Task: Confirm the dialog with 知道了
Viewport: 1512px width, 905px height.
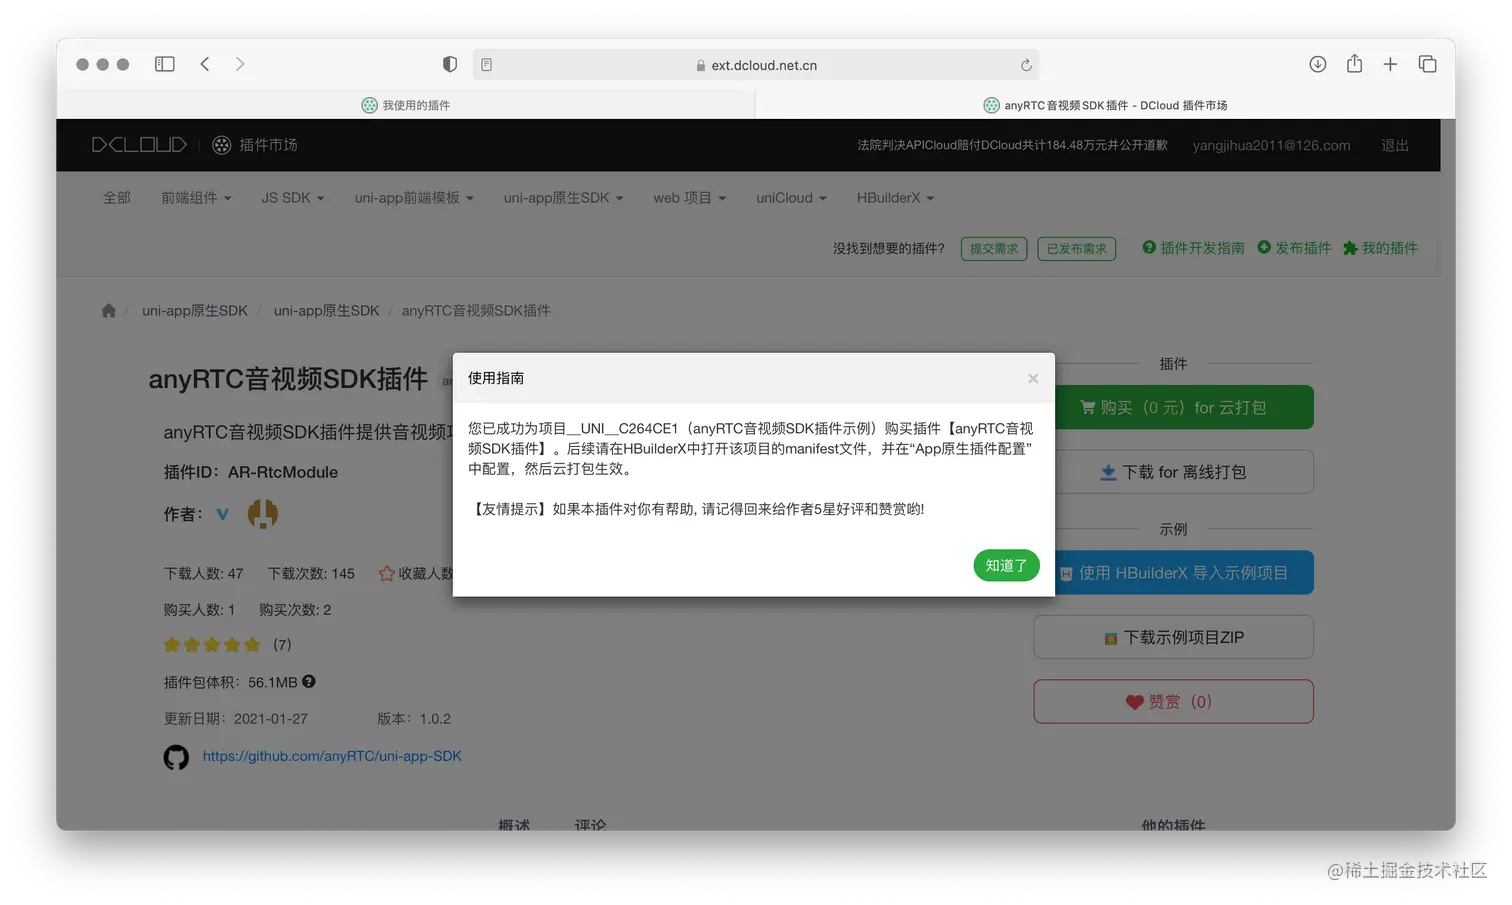Action: pyautogui.click(x=1006, y=566)
